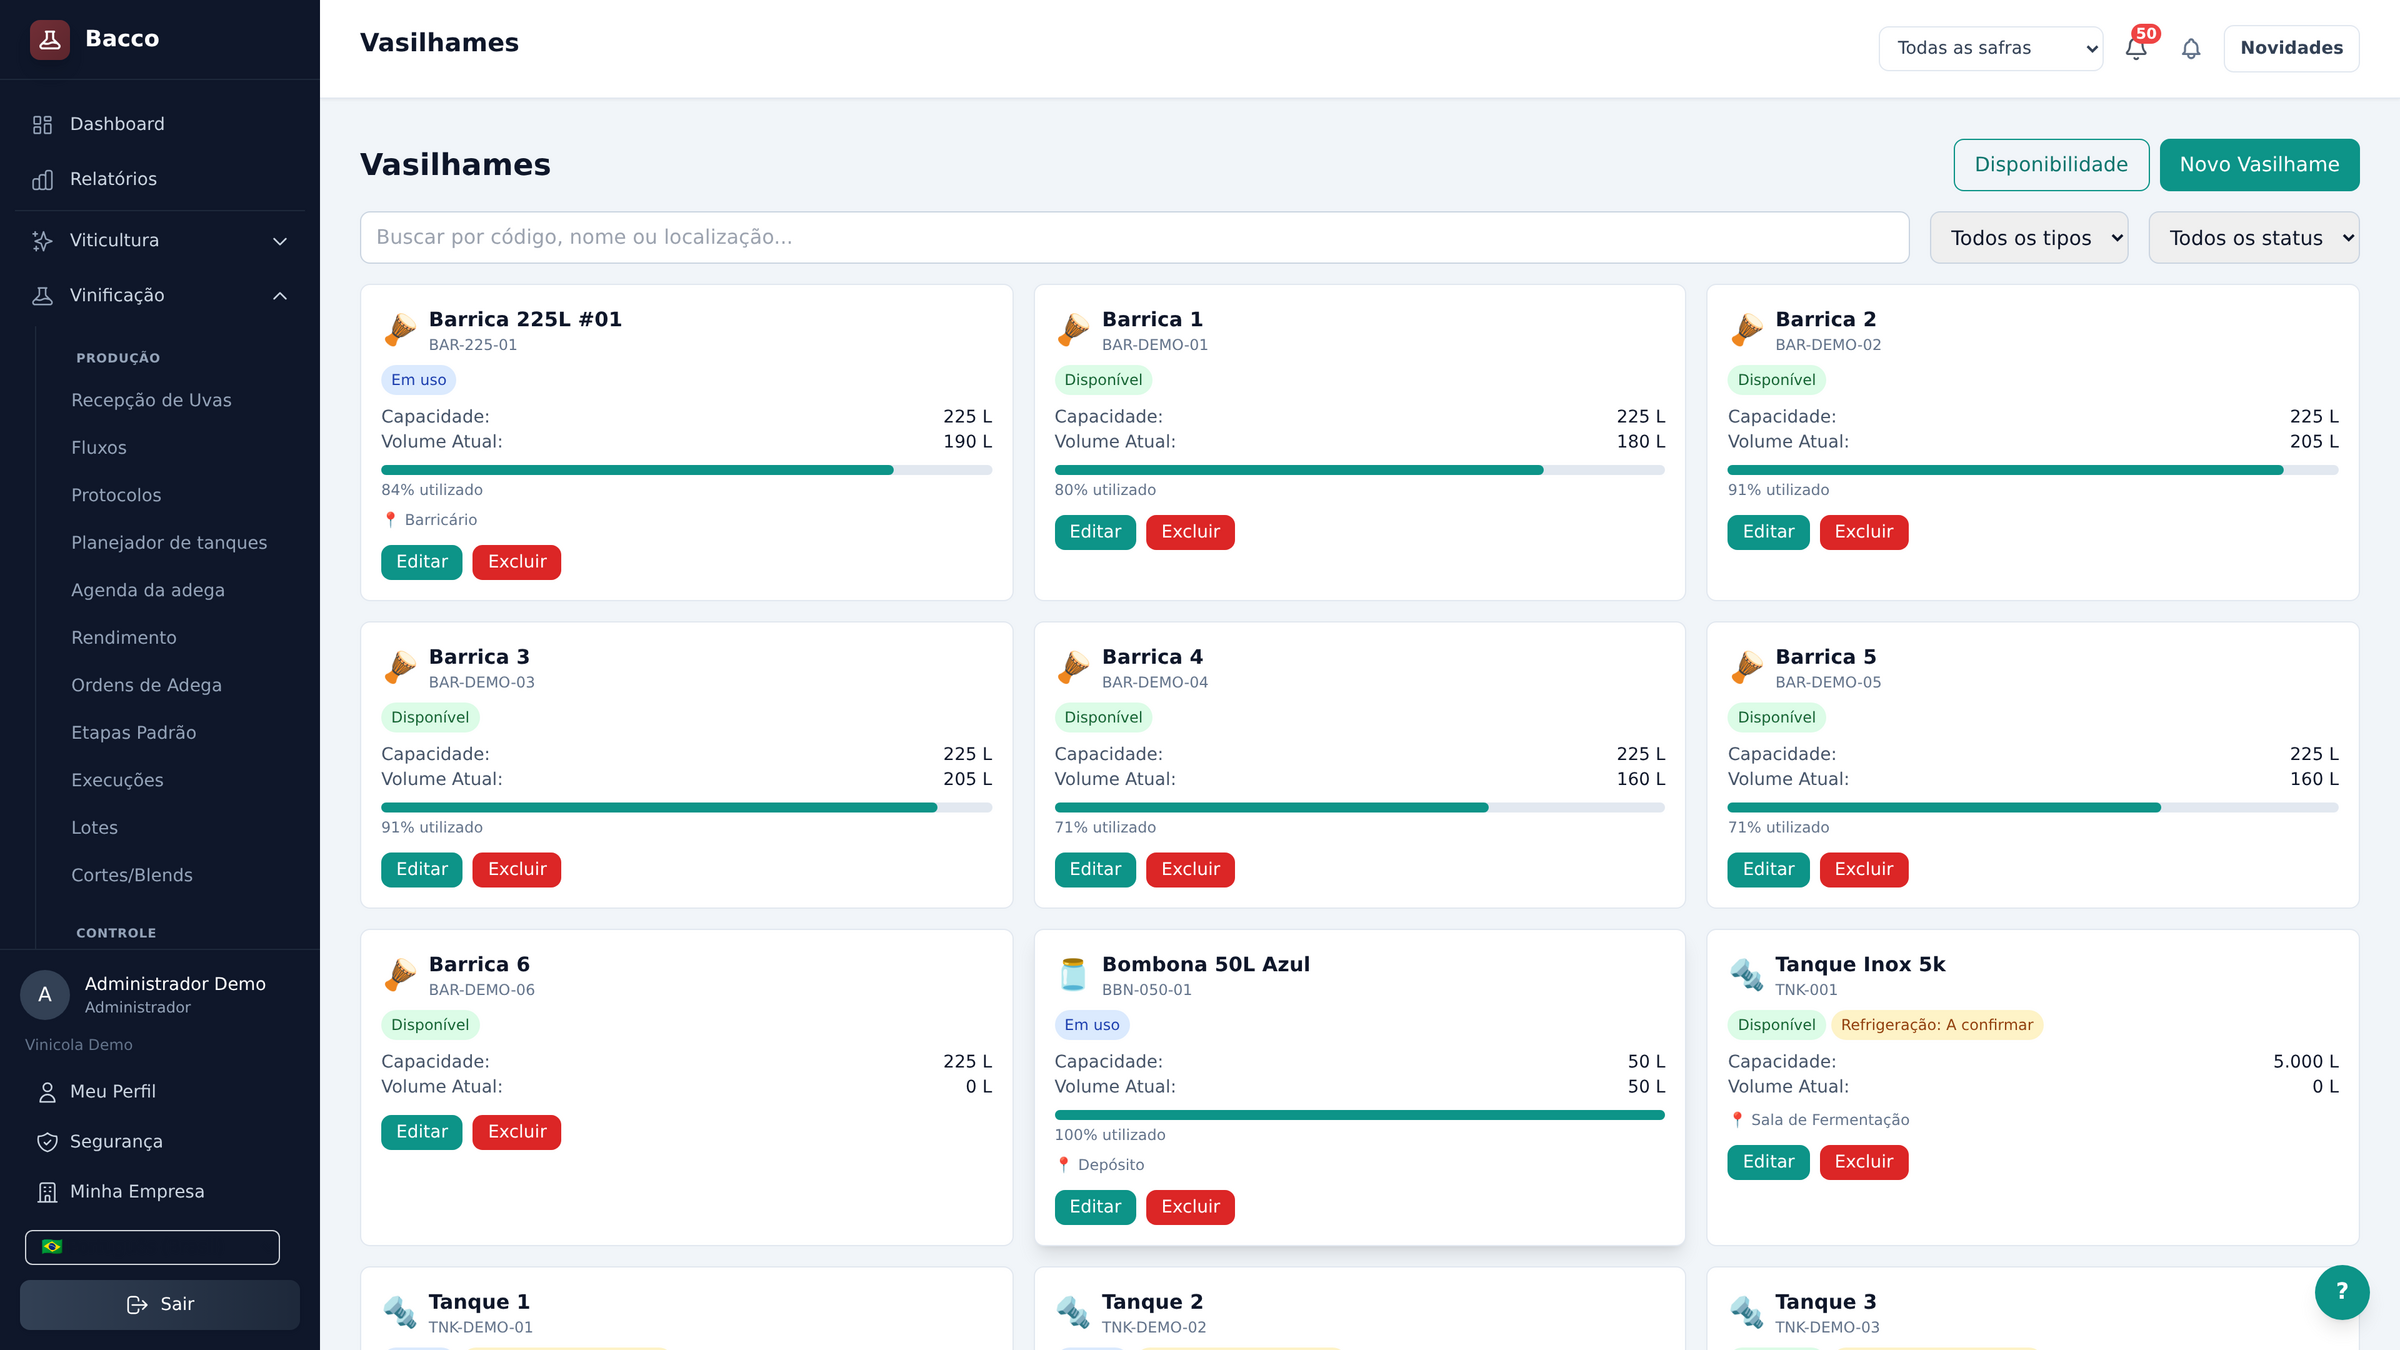Viewport: 2400px width, 1350px height.
Task: Click the tank icon of Tanque Inox 5k
Action: pyautogui.click(x=1746, y=974)
